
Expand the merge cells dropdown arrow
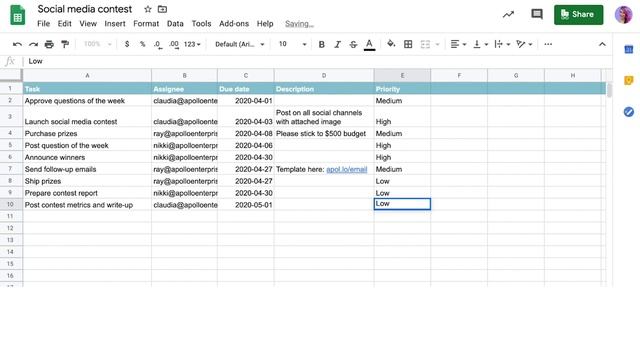(437, 44)
